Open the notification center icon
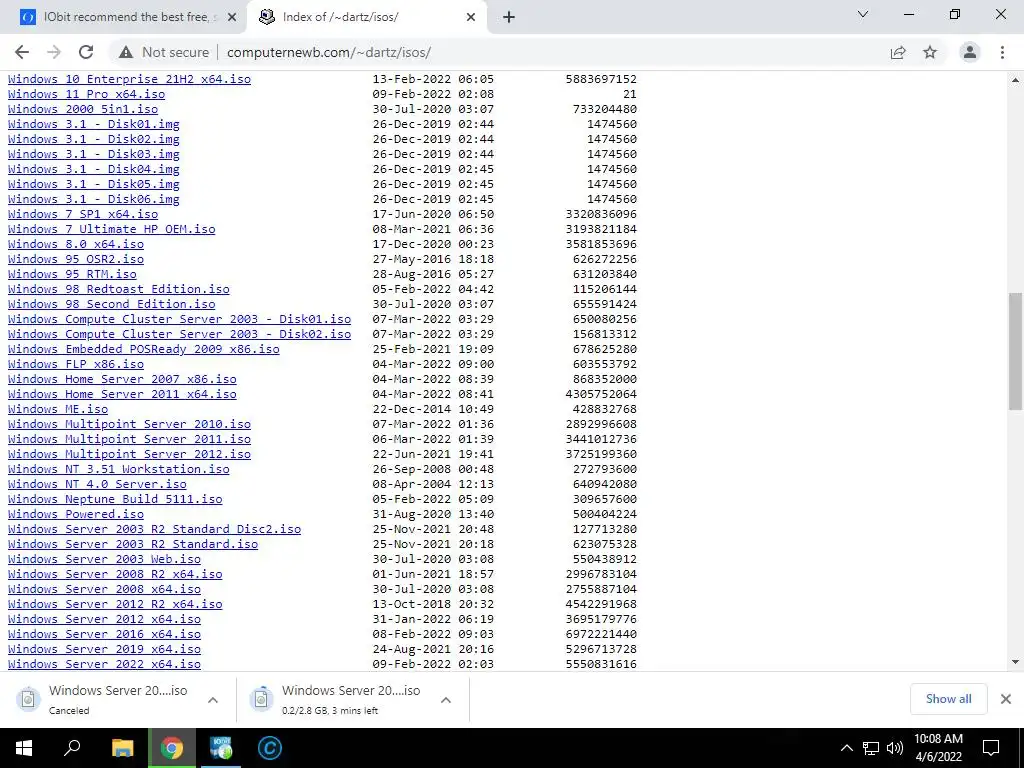This screenshot has width=1024, height=768. coord(991,748)
